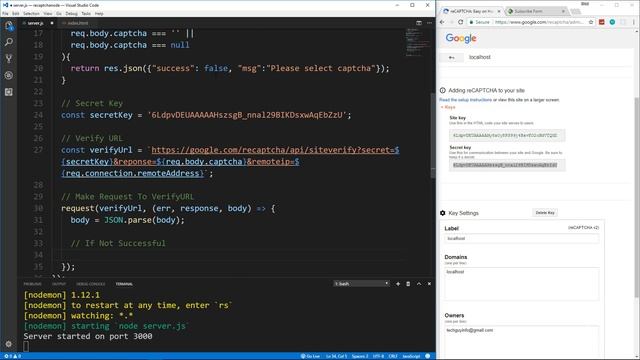This screenshot has height=360, width=640.
Task: Open the Extensions view in activity bar
Action: click(9, 92)
